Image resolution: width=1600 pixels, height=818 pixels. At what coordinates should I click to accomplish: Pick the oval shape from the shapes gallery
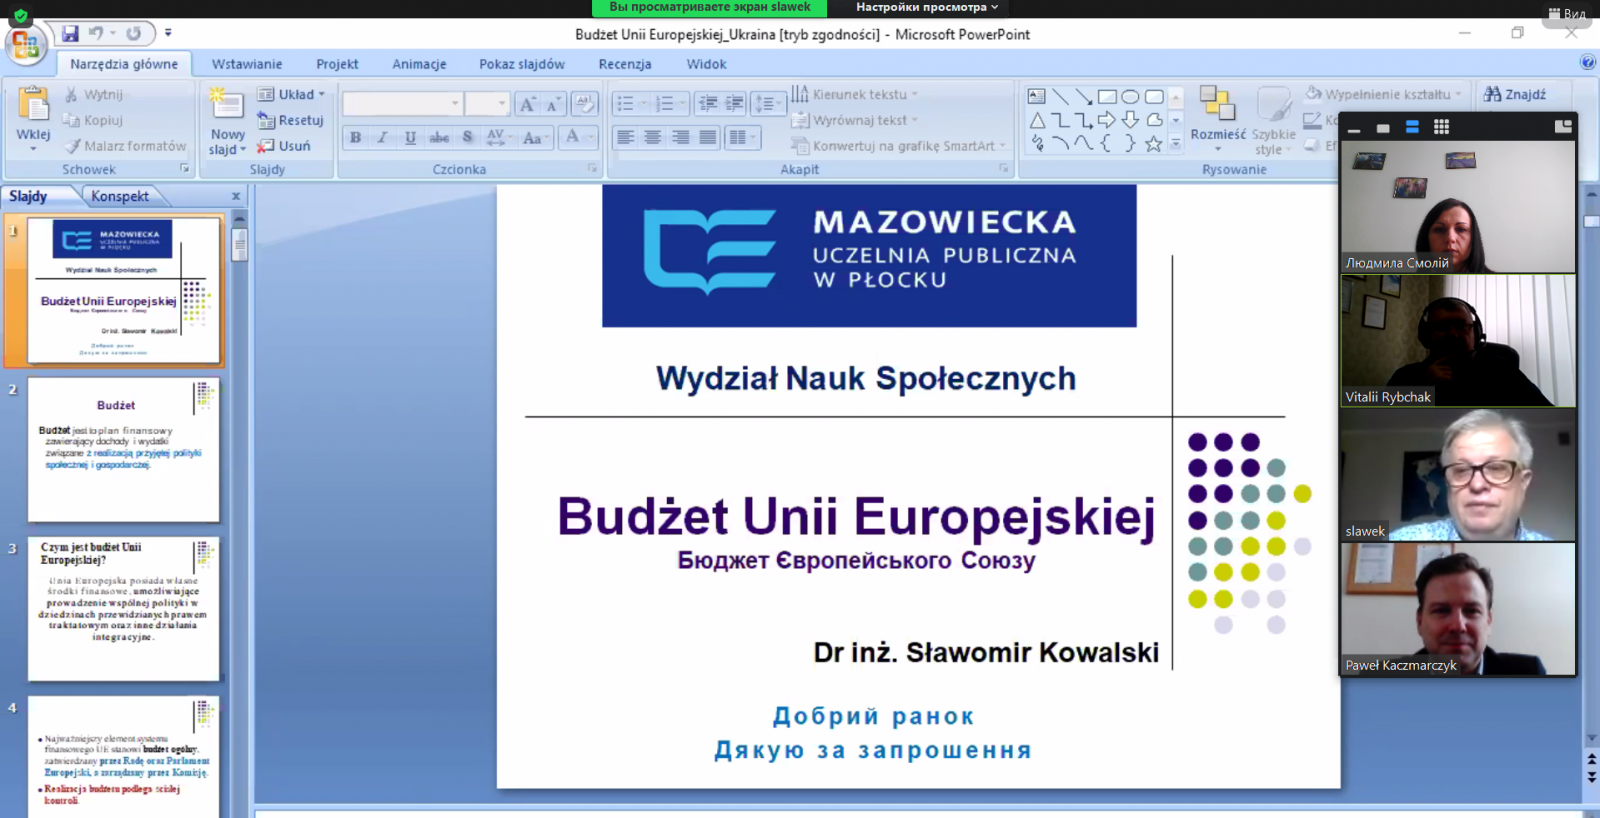pos(1130,97)
